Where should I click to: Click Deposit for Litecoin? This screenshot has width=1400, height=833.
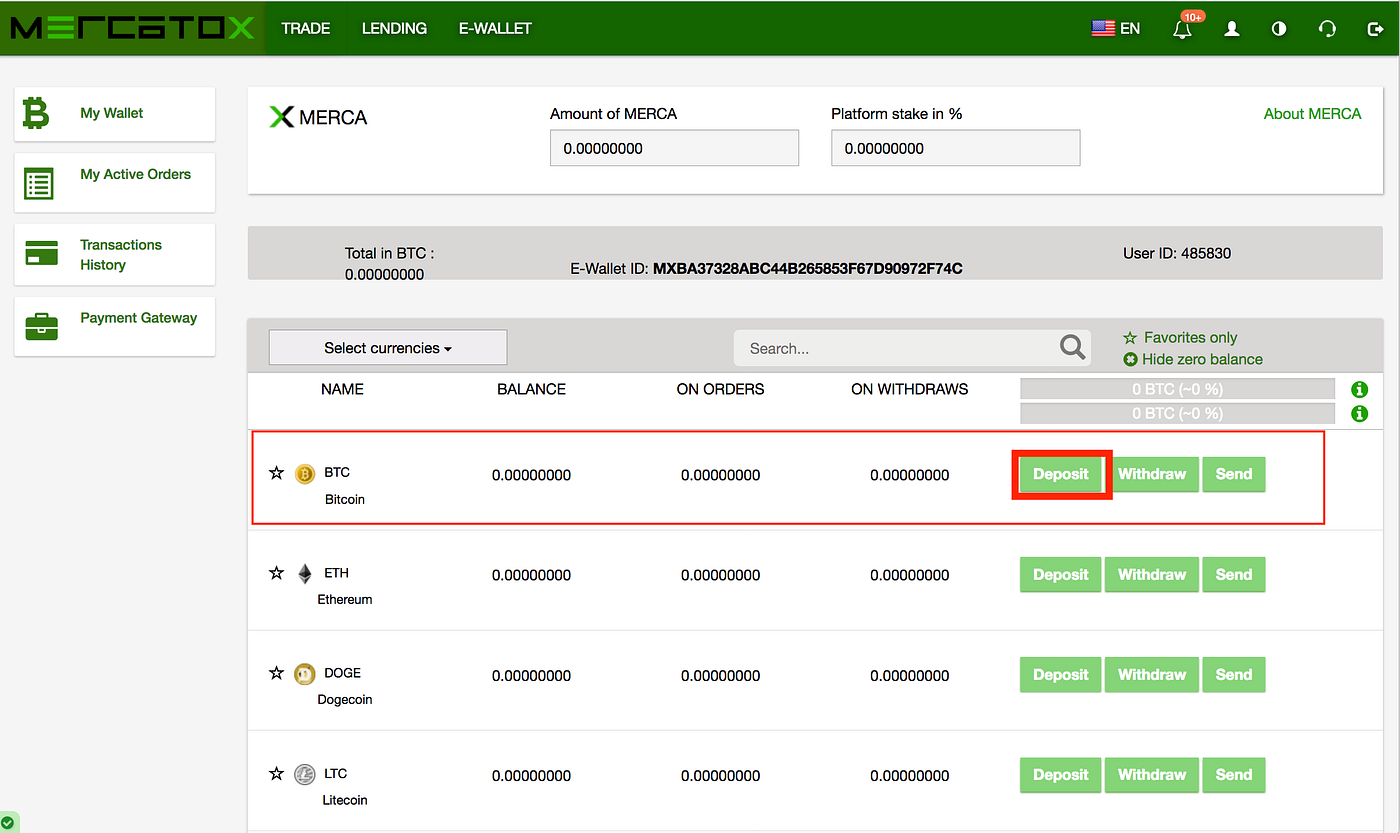[1061, 775]
